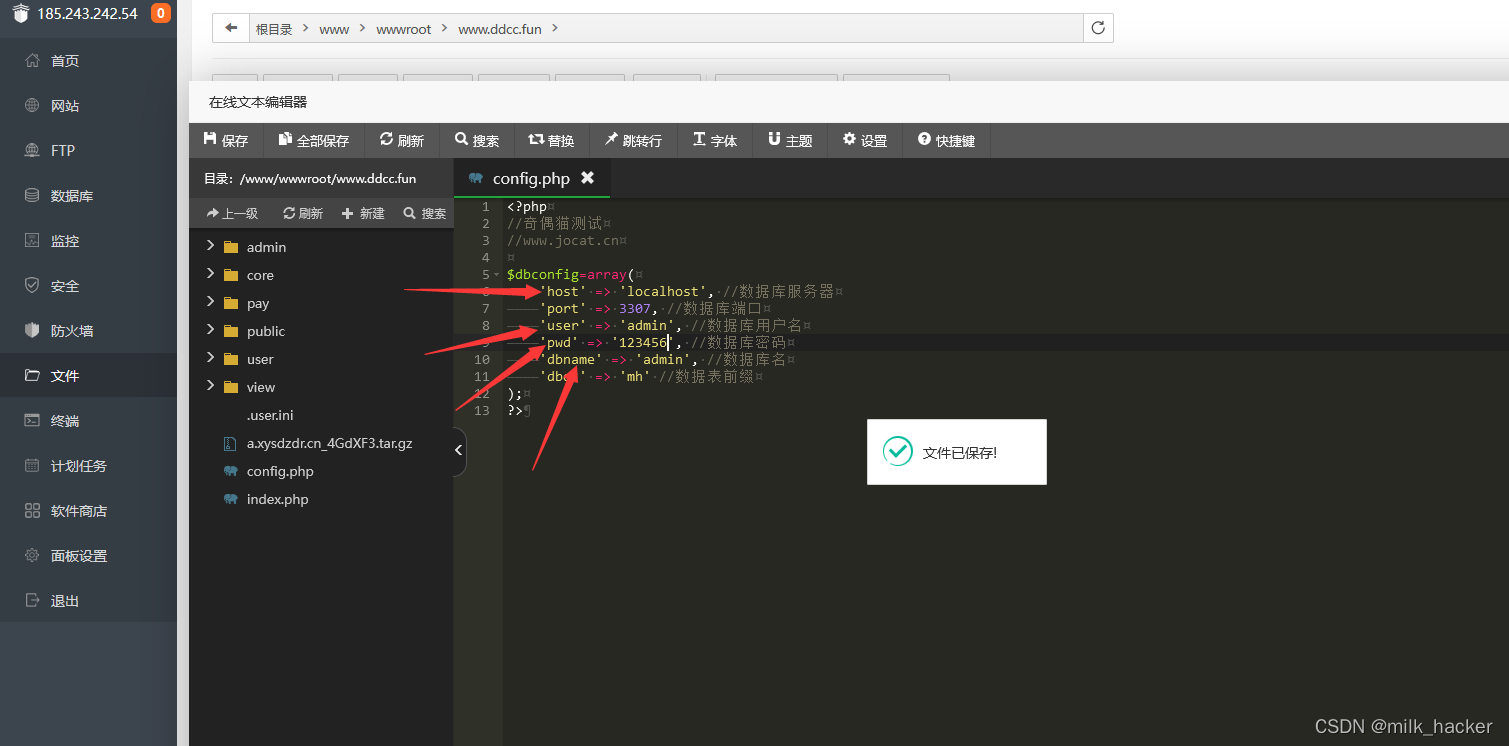This screenshot has width=1509, height=746.
Task: Open the 网站 websites section
Action: tap(65, 106)
